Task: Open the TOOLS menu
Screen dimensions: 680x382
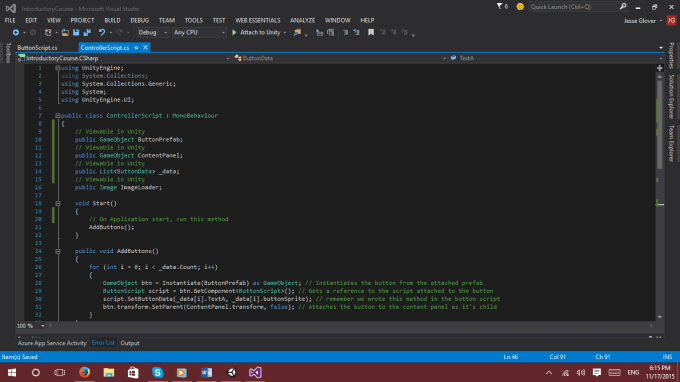Action: click(x=193, y=20)
